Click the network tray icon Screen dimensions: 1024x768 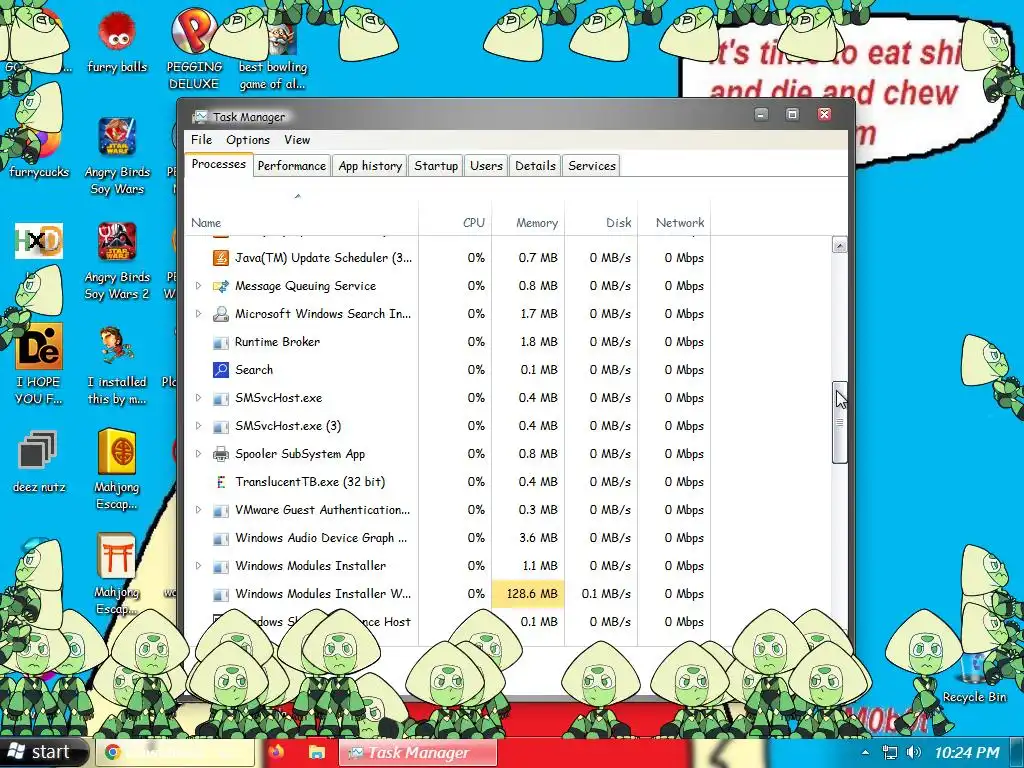point(889,752)
